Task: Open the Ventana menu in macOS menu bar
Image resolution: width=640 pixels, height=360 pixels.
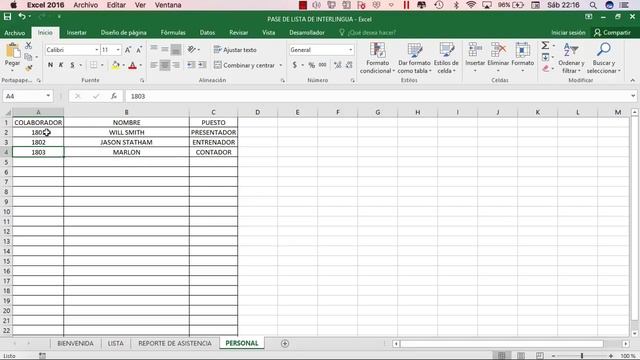Action: tap(168, 5)
